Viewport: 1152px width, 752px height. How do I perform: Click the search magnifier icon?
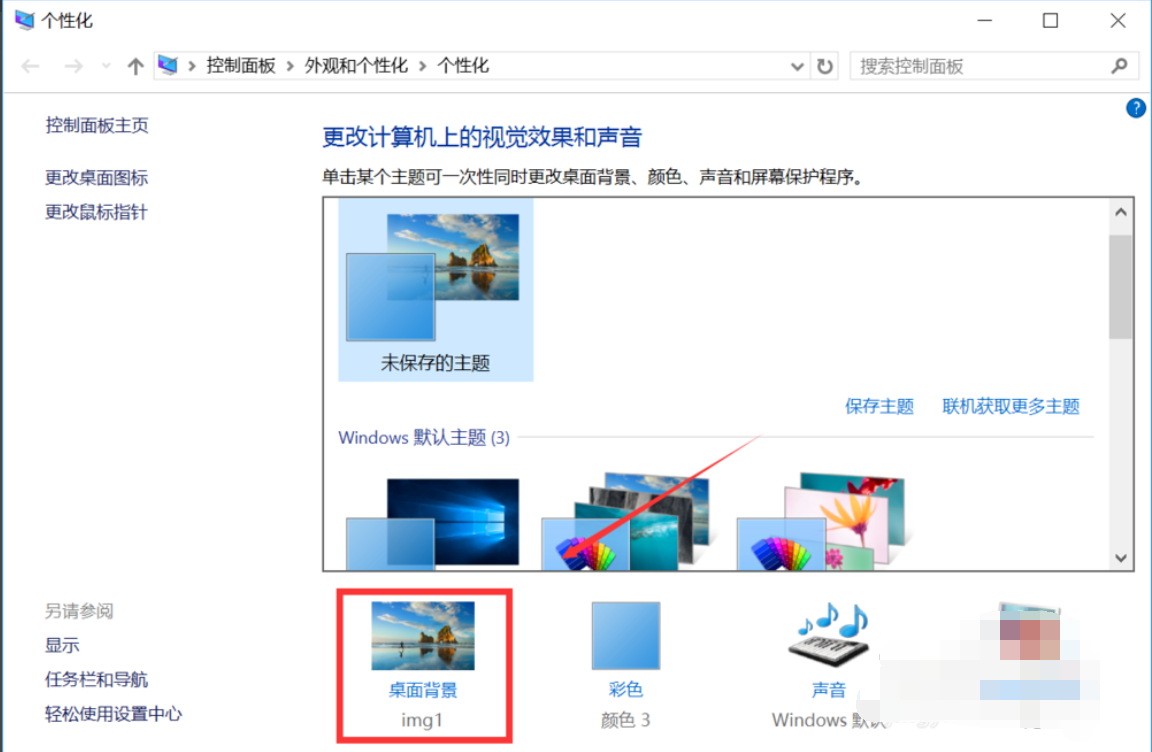1120,65
